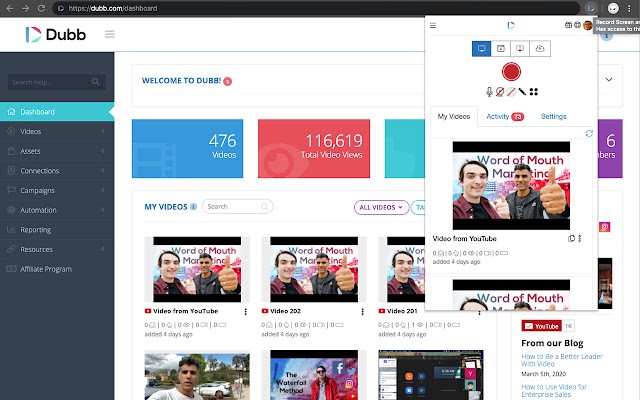Toggle the sidebar with the hamburger icon
Viewport: 640px width, 400px height.
[109, 35]
